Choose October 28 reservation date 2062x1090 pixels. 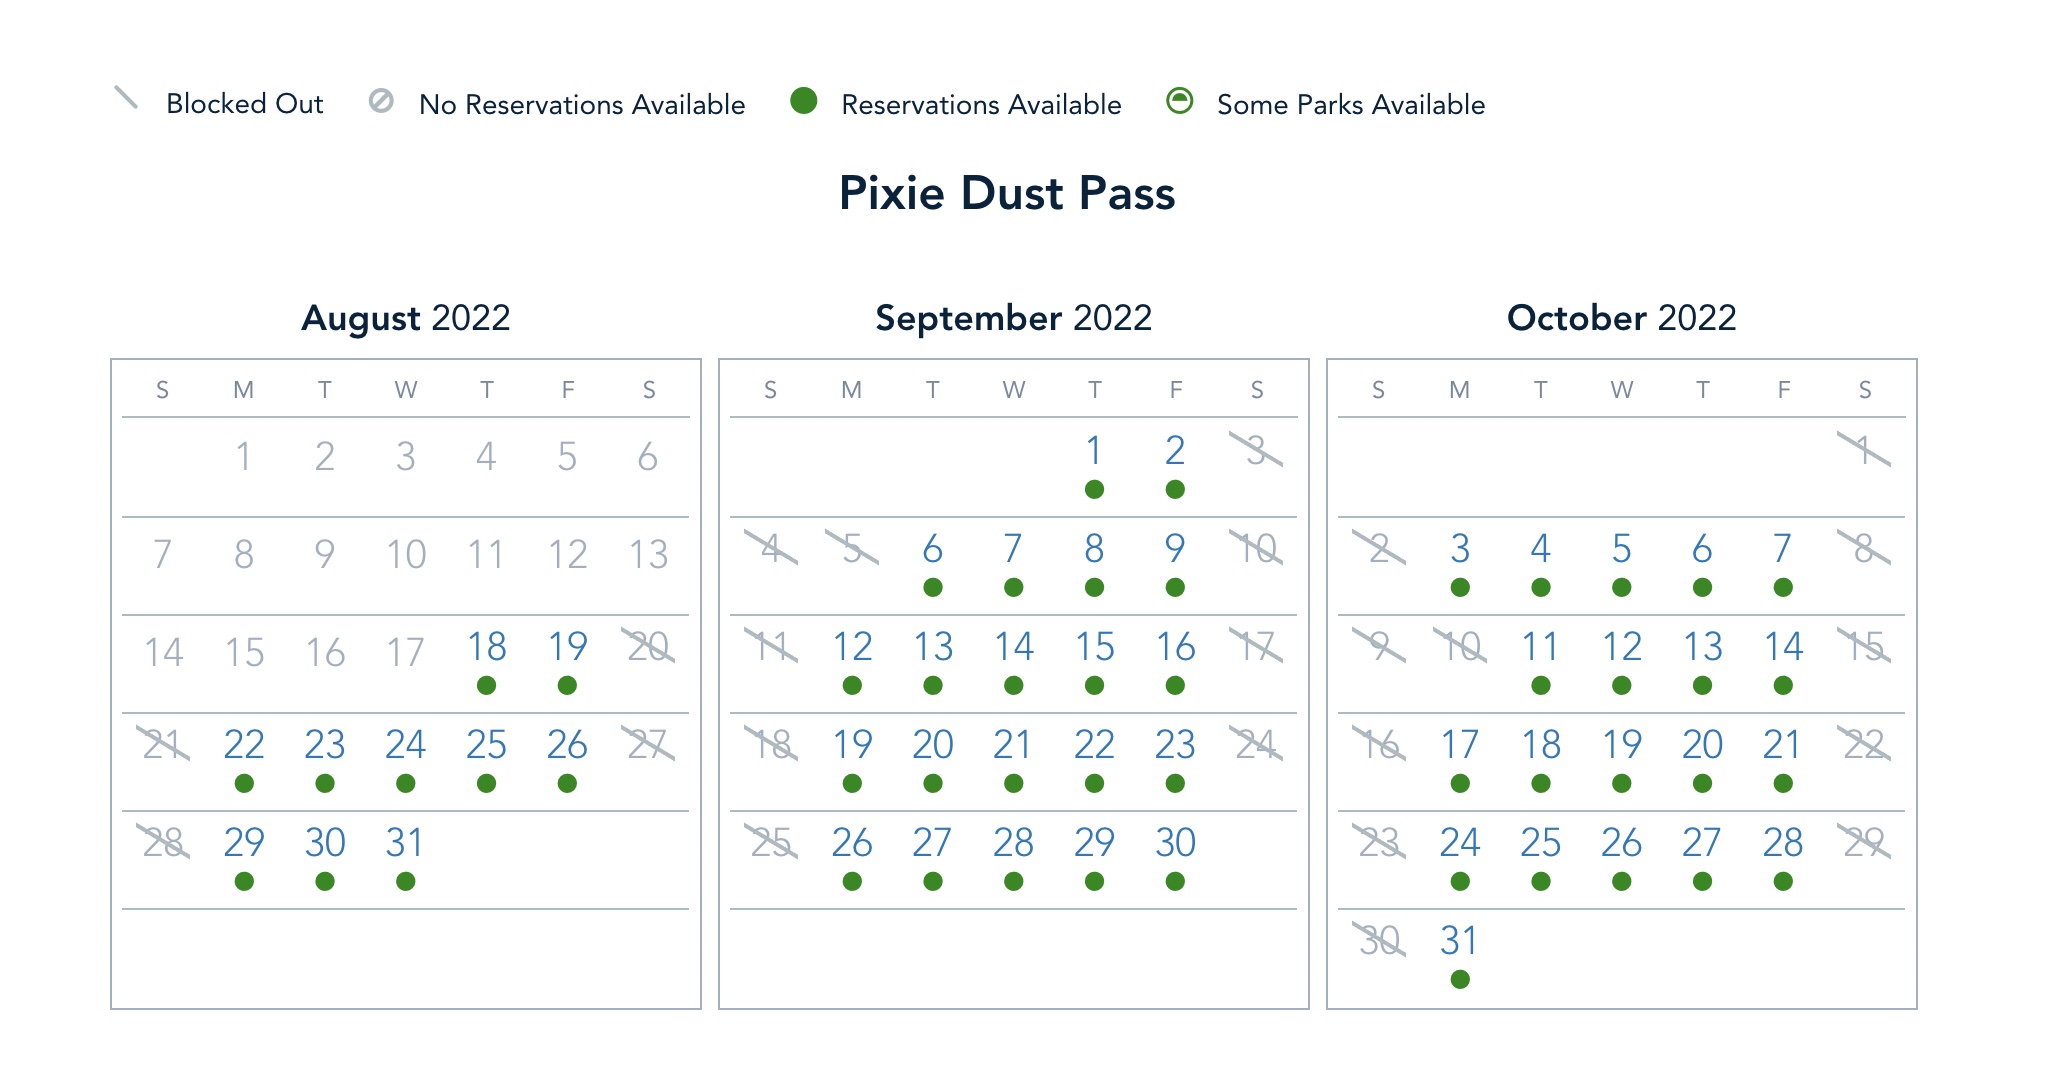pyautogui.click(x=1783, y=843)
